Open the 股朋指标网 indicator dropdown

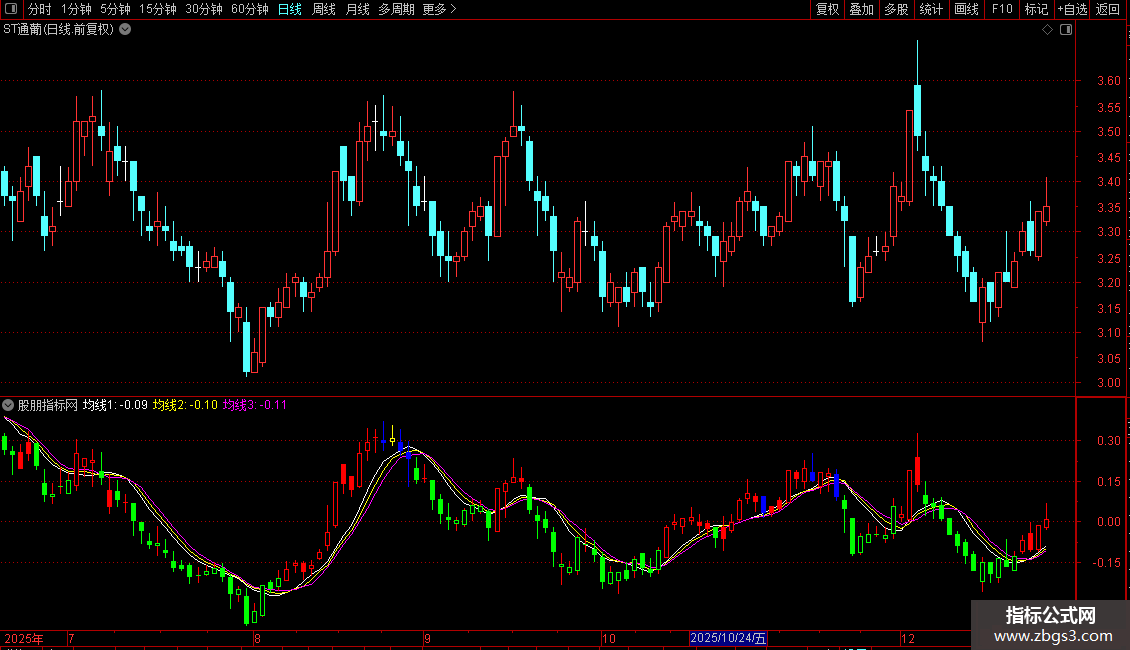(x=8, y=405)
